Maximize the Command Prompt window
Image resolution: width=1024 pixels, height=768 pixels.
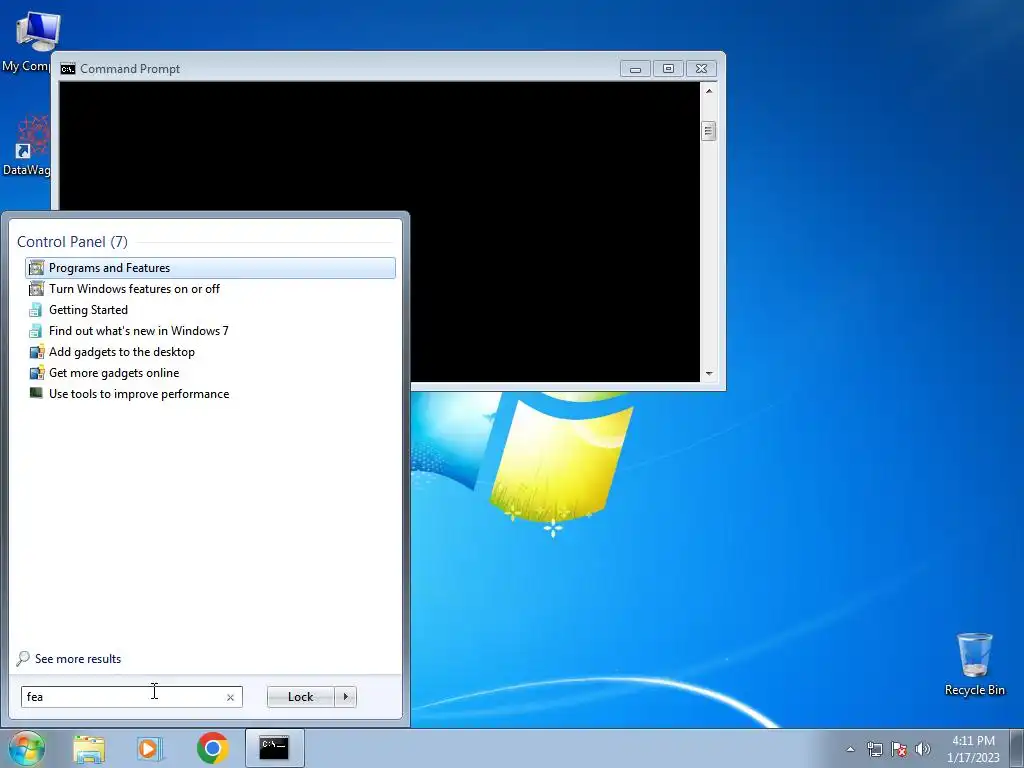(x=668, y=69)
